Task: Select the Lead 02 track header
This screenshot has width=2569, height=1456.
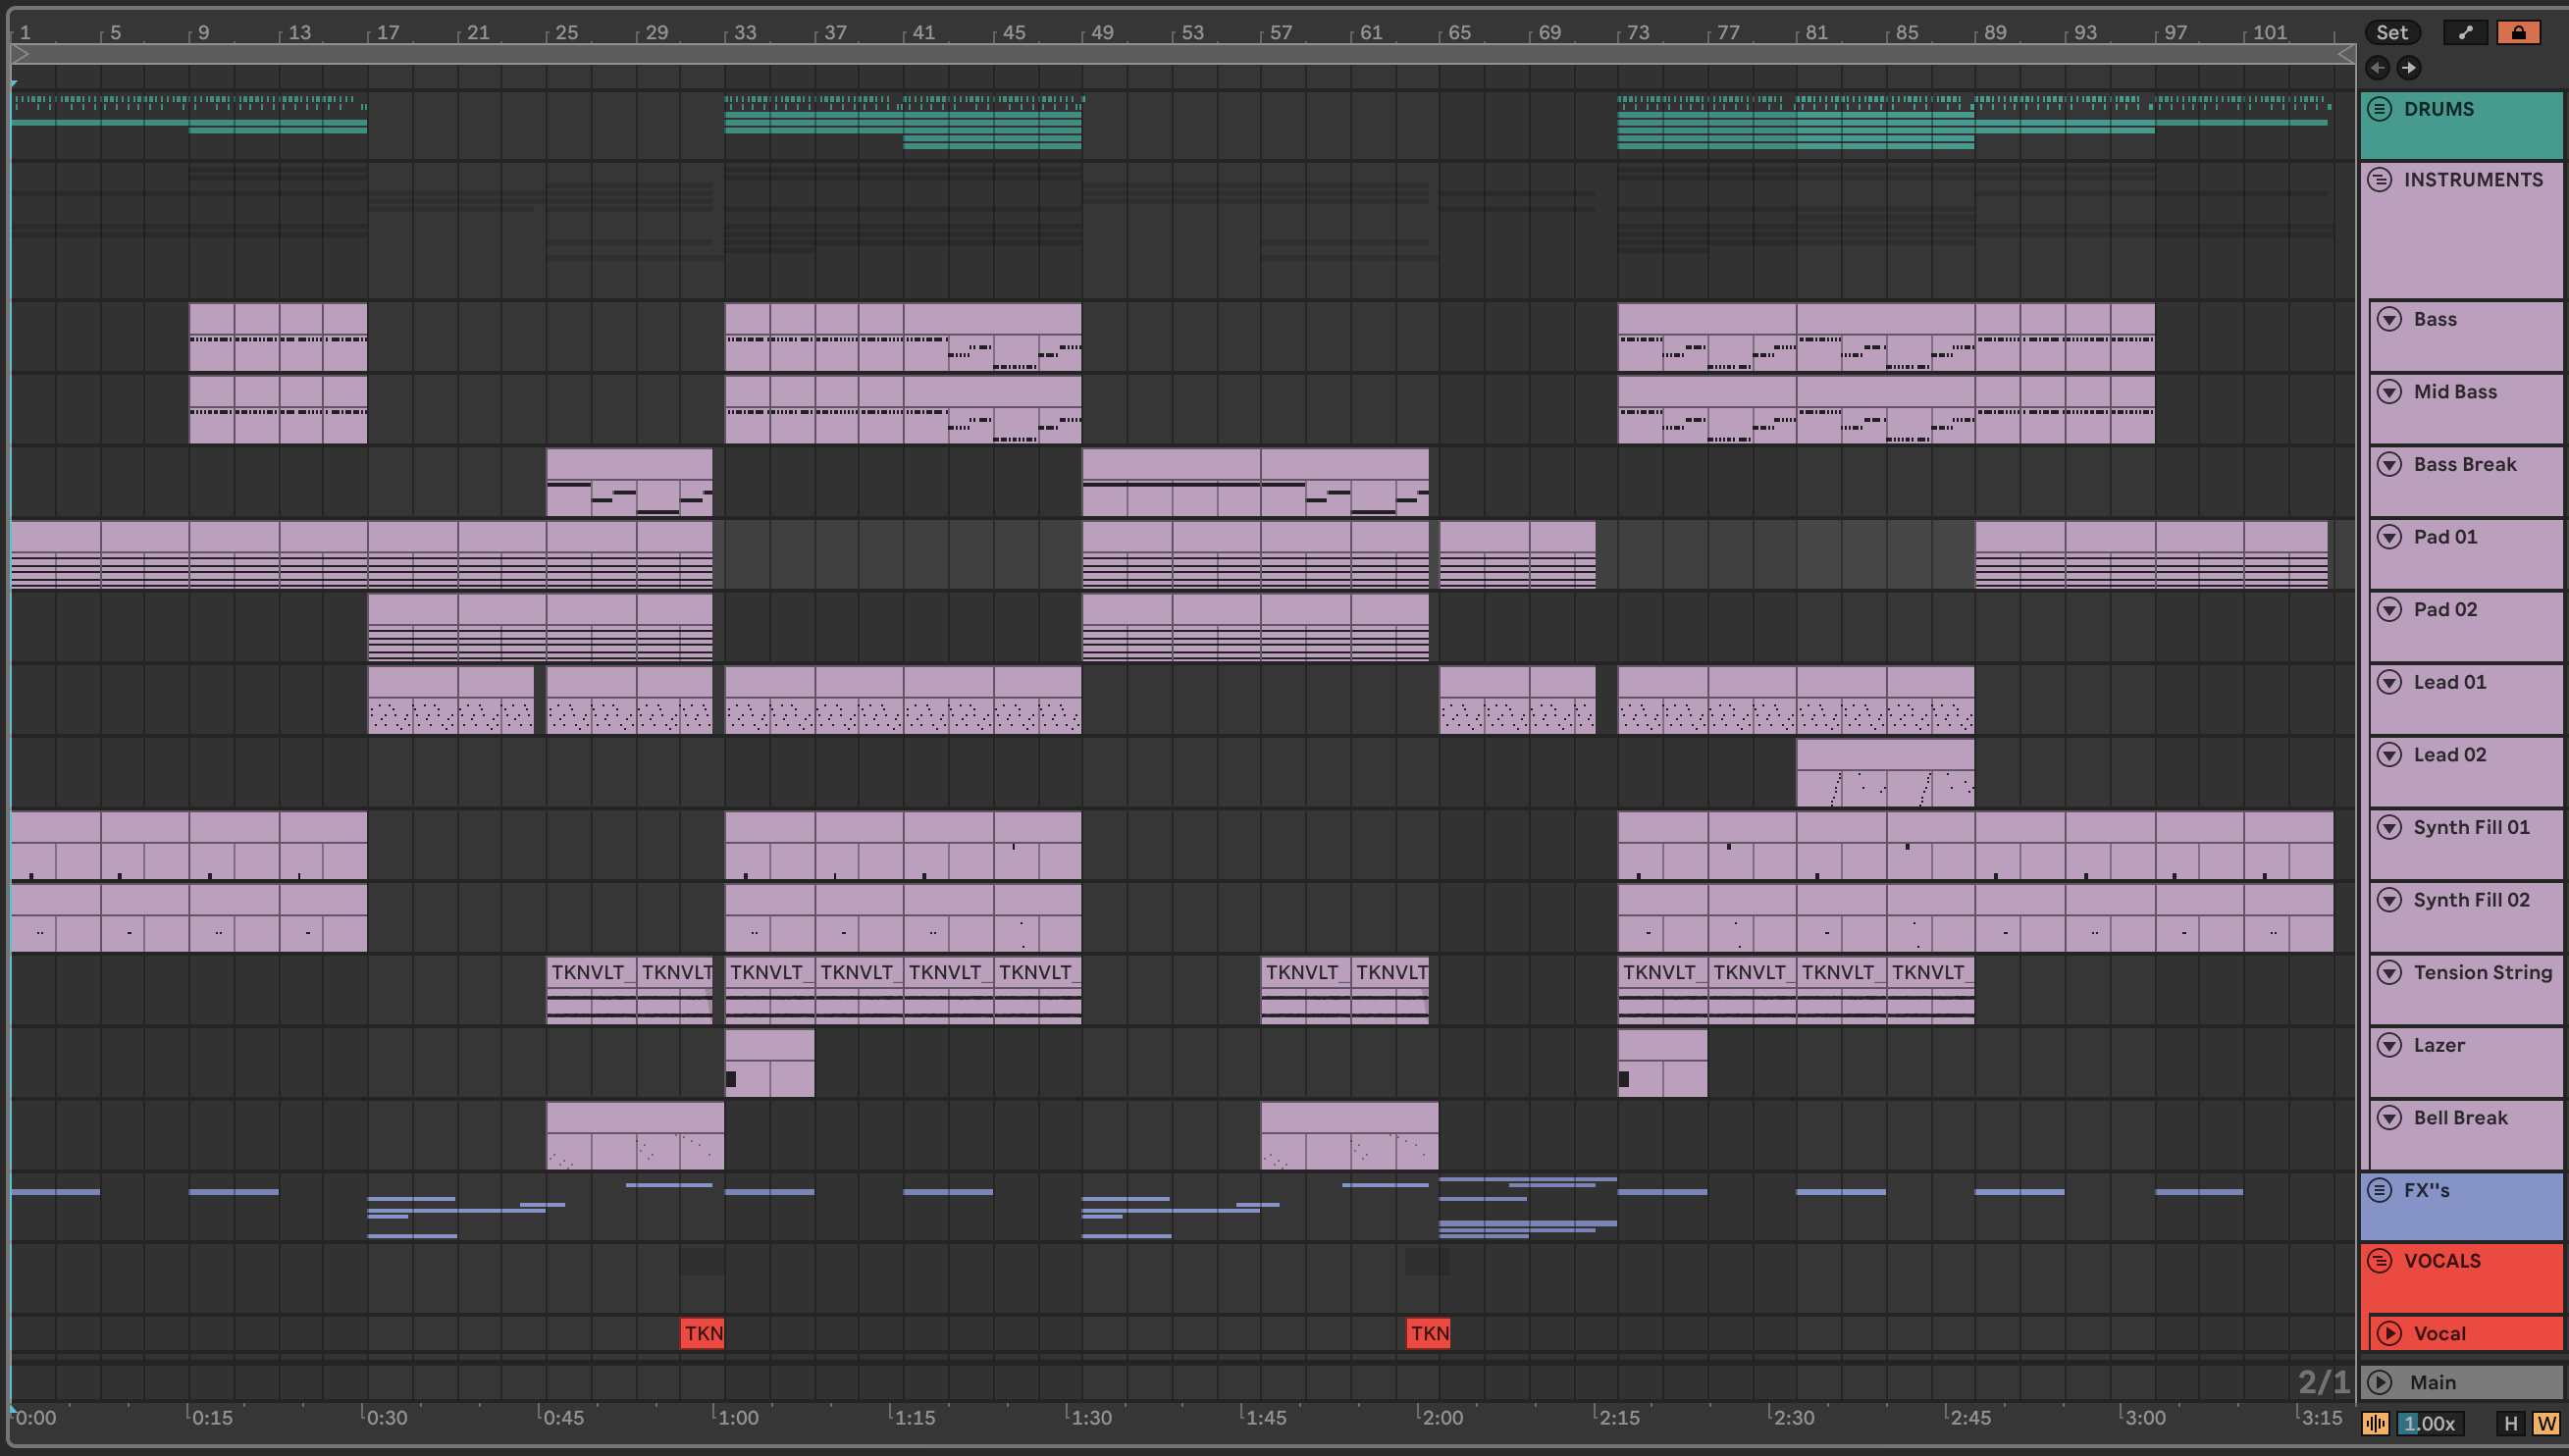Action: pyautogui.click(x=2449, y=755)
